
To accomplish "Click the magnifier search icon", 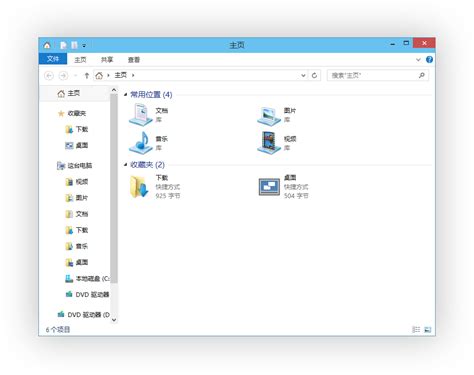I will tap(422, 76).
